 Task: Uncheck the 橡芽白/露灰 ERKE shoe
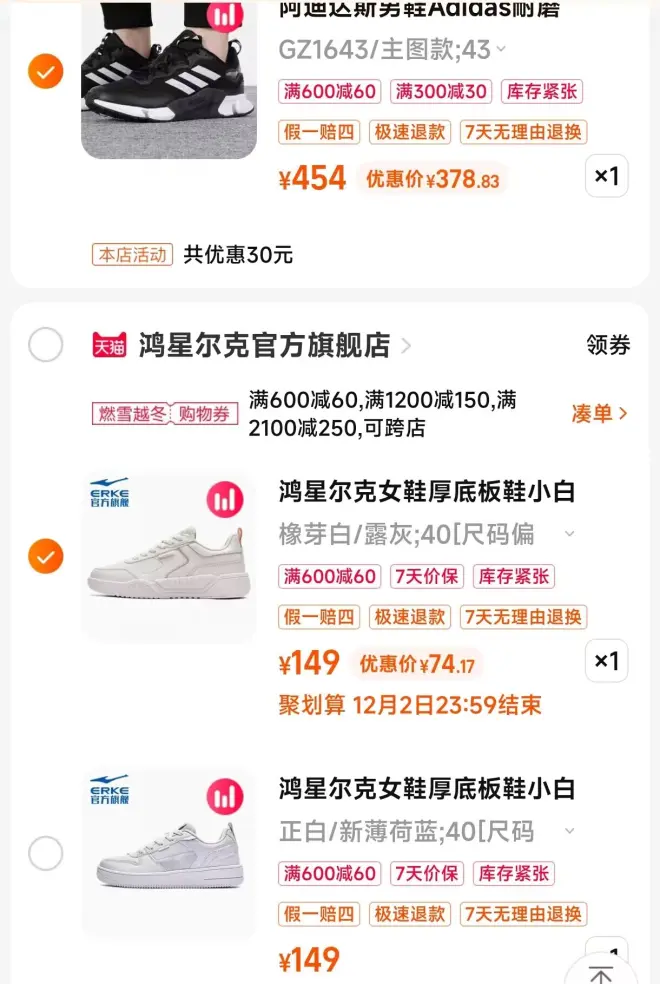45,556
